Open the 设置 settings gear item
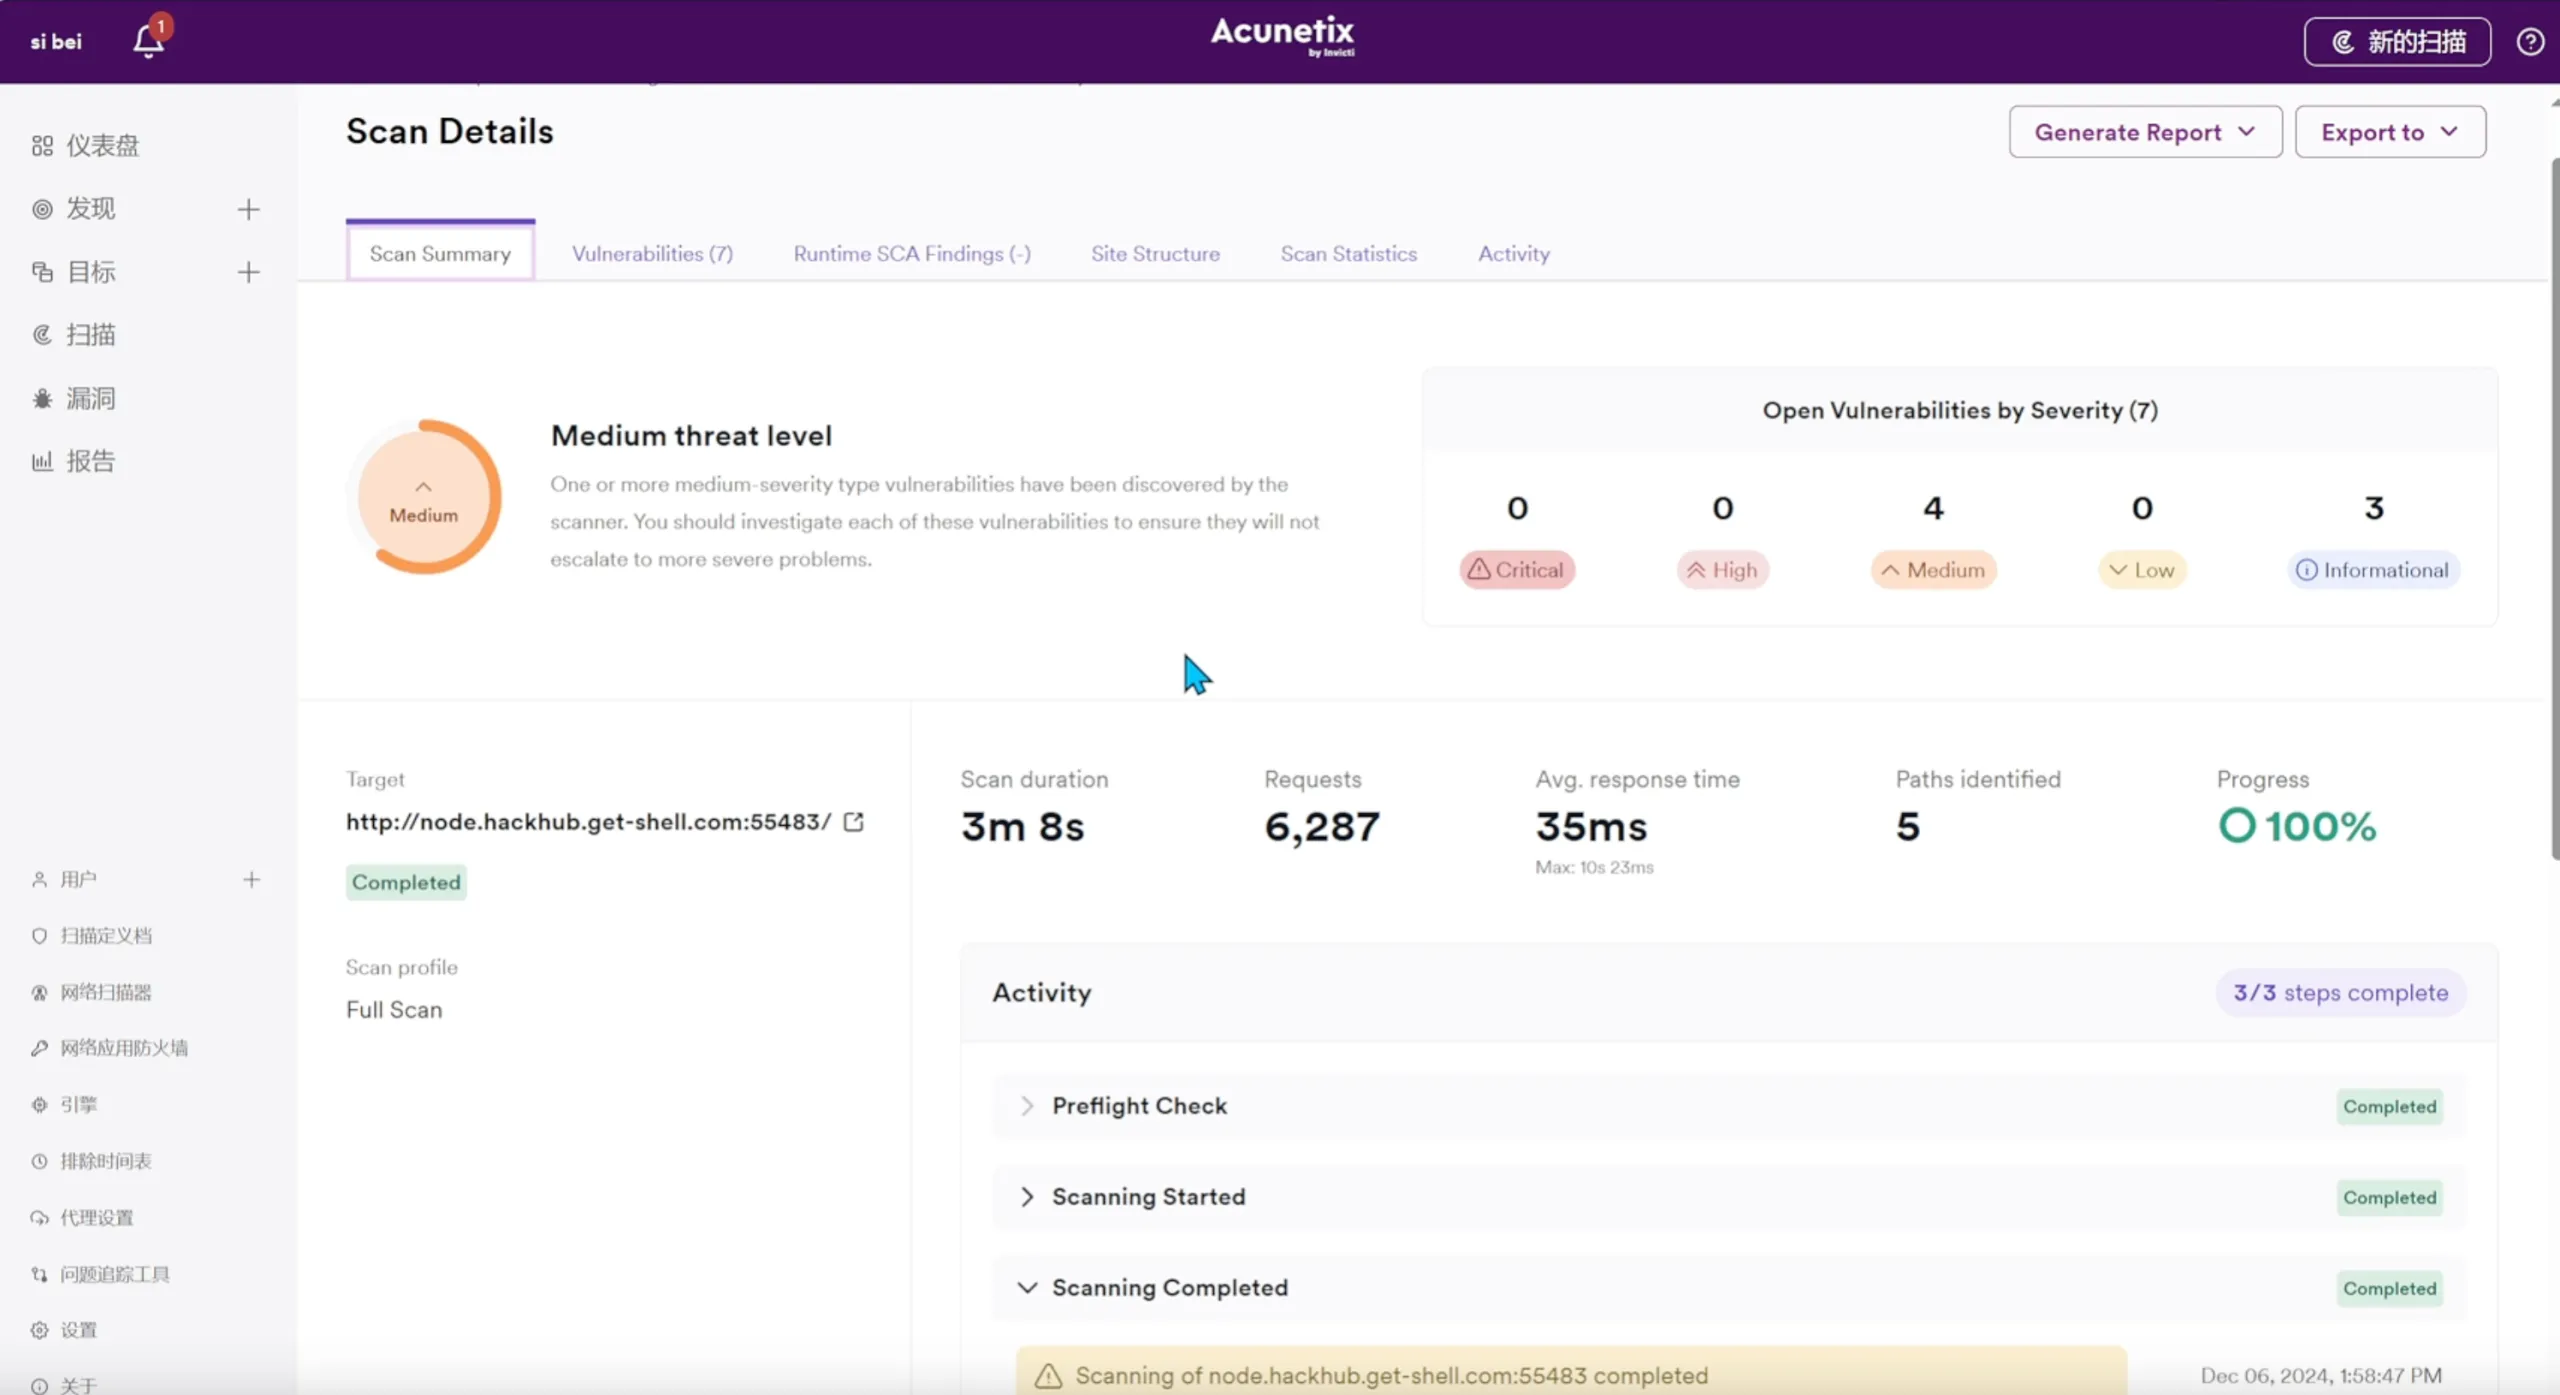The image size is (2560, 1395). (x=78, y=1330)
